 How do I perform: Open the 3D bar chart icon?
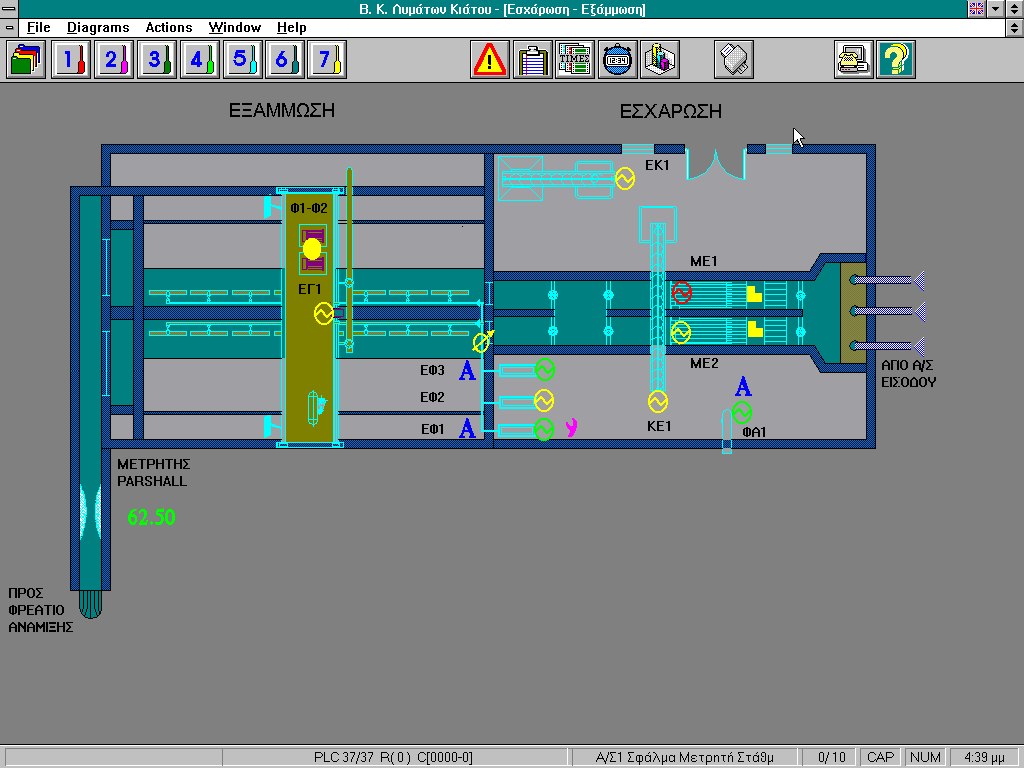point(660,60)
